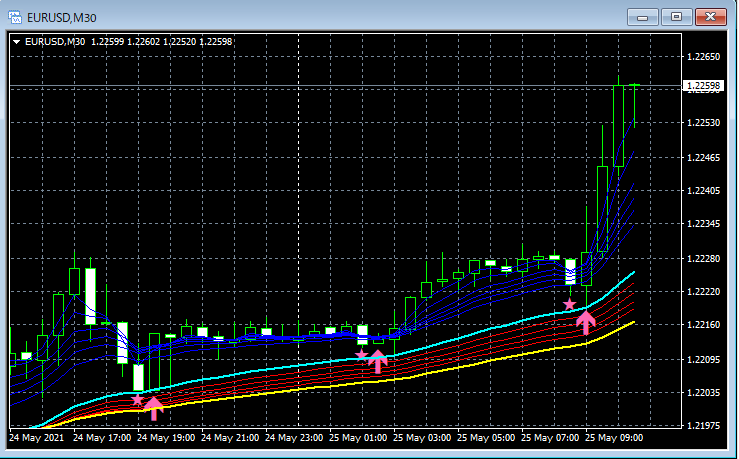Click the 24 May 19:00 time label
The width and height of the screenshot is (739, 459).
click(166, 438)
